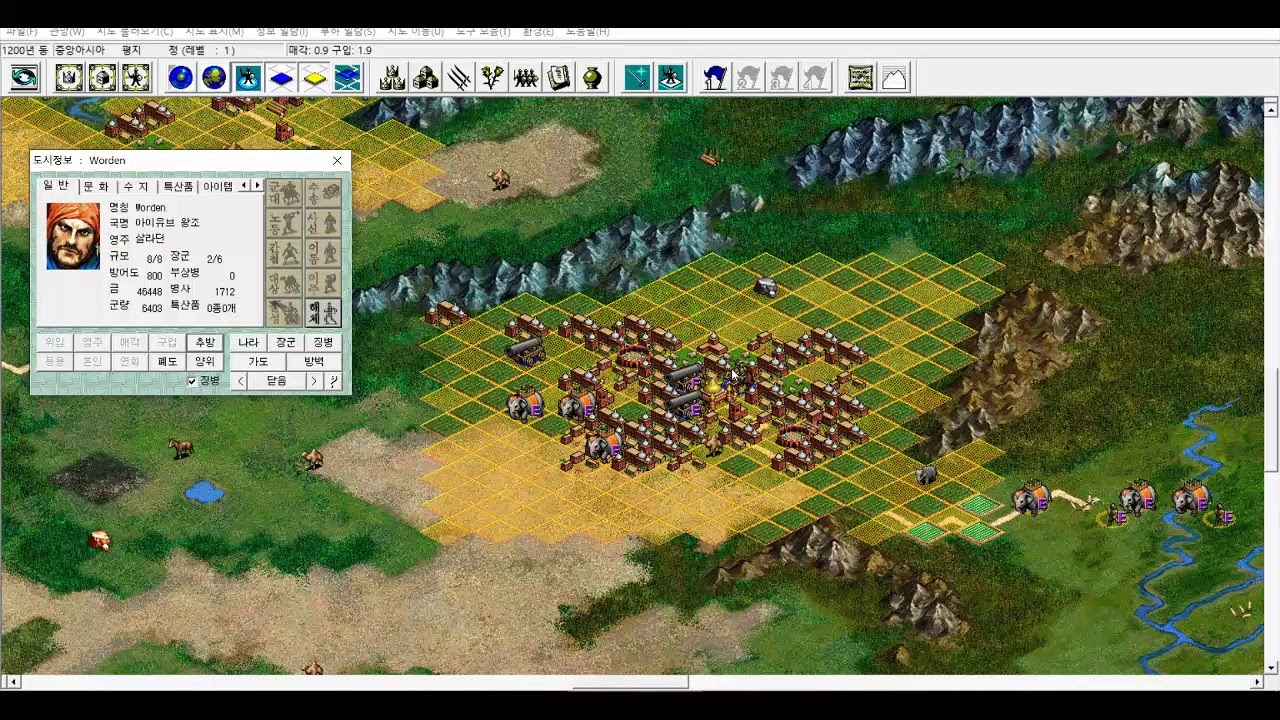Viewport: 1280px width, 720px height.
Task: Toggle the blue diamond tile overlay icon
Action: pos(281,77)
